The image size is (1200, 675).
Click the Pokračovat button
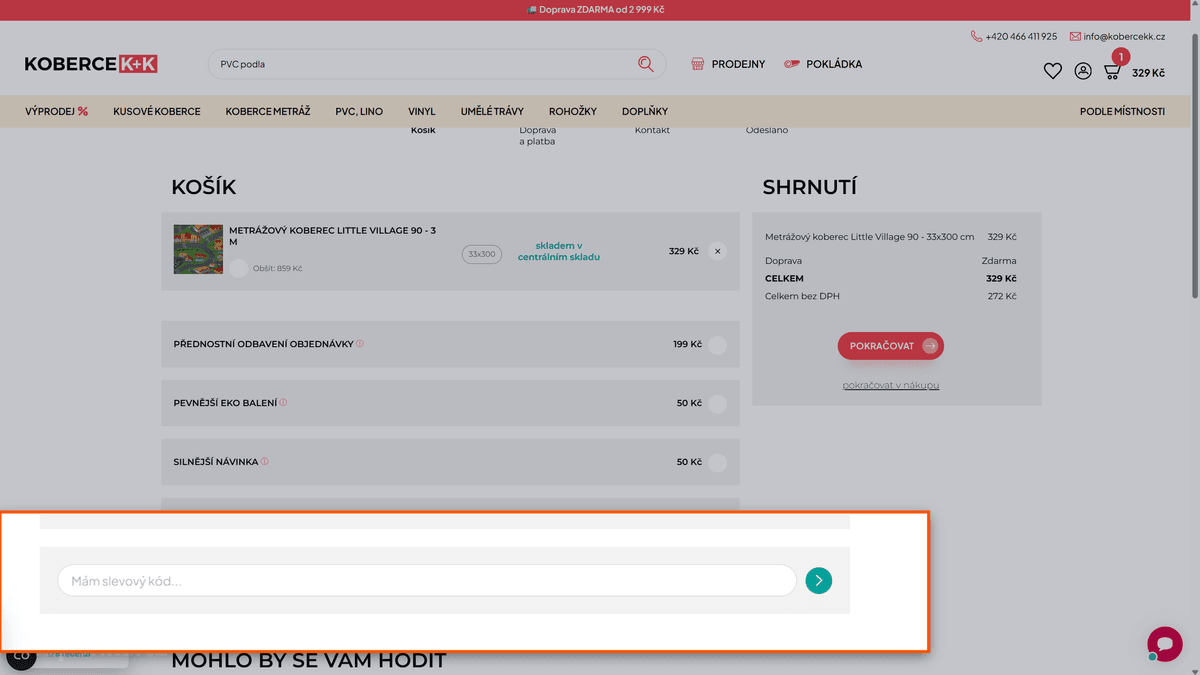891,346
